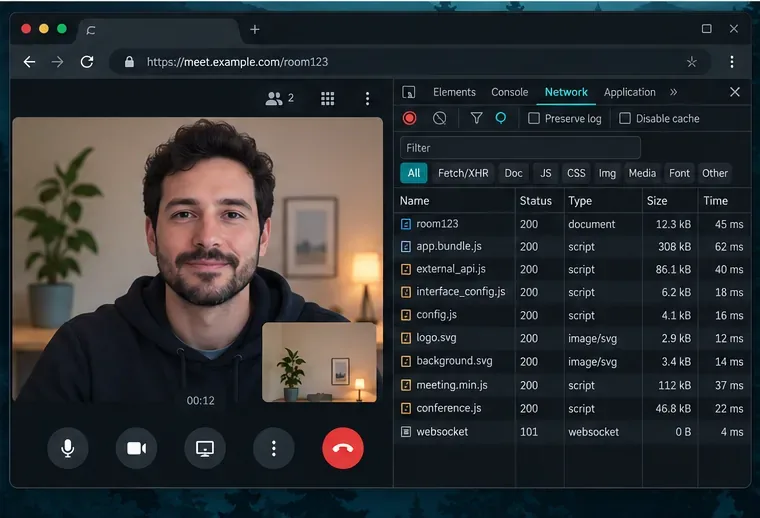This screenshot has width=760, height=518.
Task: Enable the Disable cache checkbox
Action: (625, 118)
